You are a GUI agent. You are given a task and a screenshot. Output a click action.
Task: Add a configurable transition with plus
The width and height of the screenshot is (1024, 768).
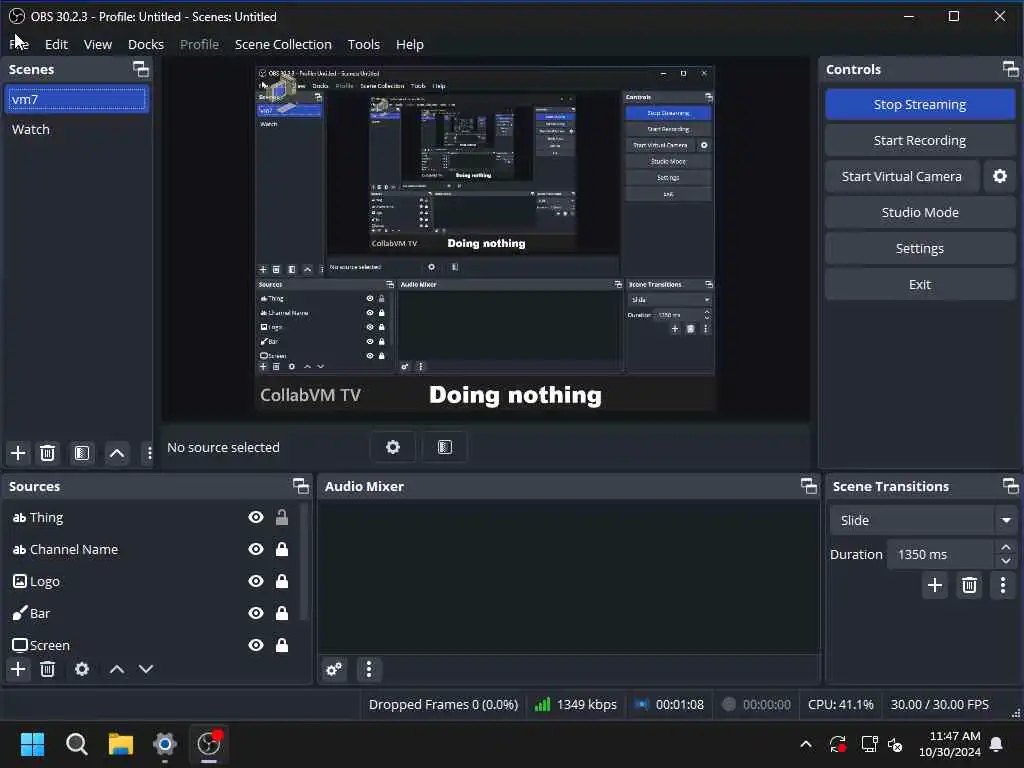(935, 585)
